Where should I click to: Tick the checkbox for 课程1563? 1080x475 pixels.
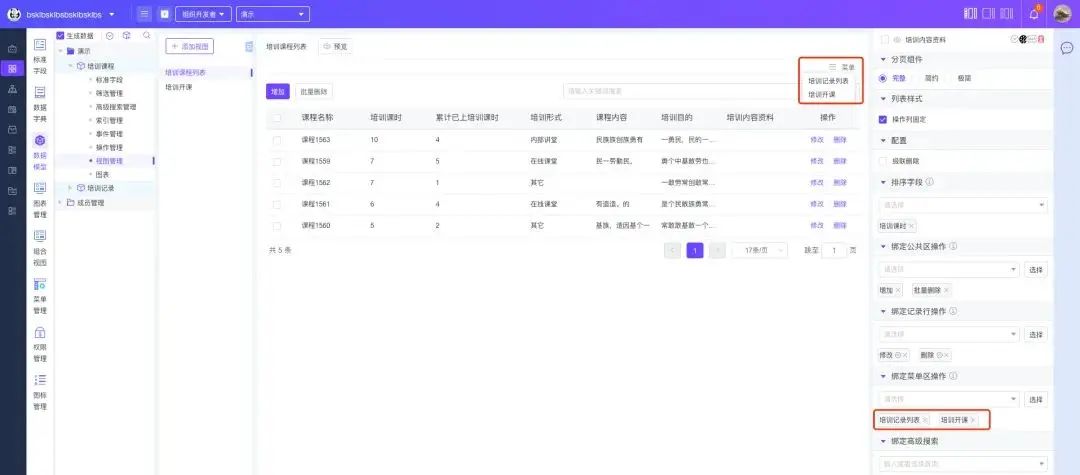point(277,140)
